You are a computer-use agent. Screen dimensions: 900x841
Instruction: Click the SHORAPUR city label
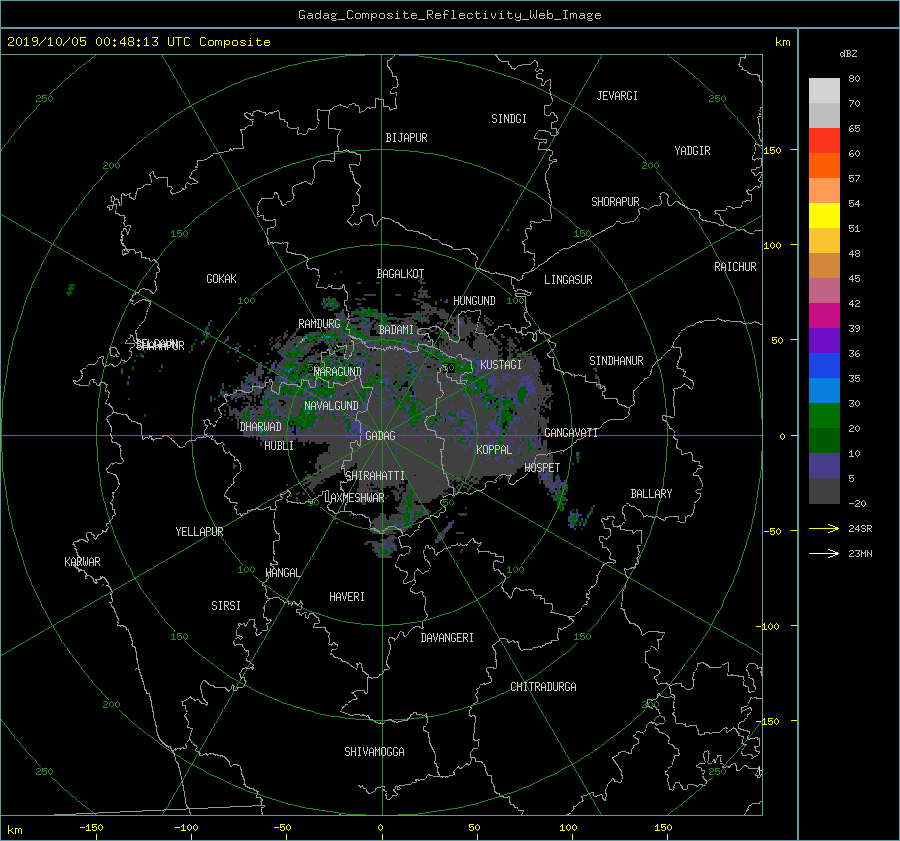pos(615,202)
